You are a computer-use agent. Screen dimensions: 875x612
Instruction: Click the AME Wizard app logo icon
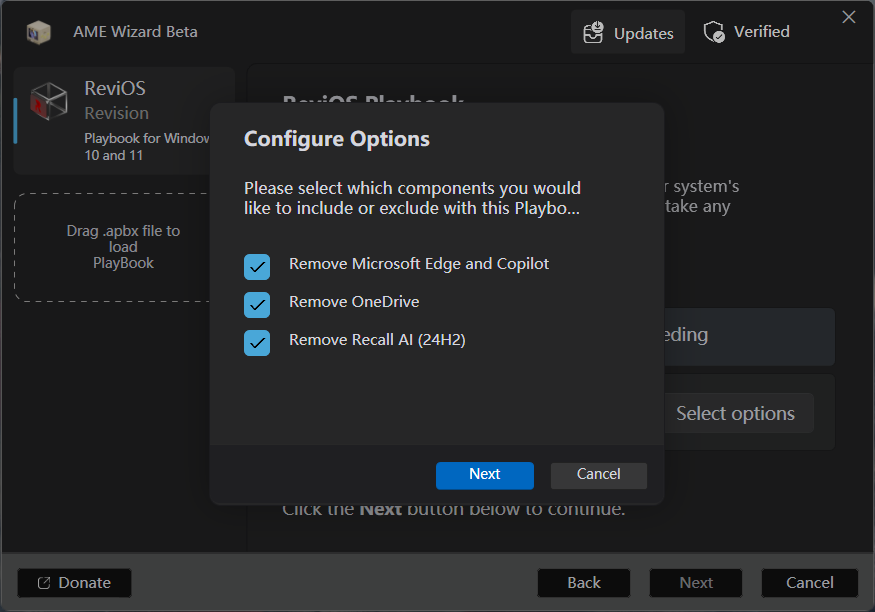(39, 32)
